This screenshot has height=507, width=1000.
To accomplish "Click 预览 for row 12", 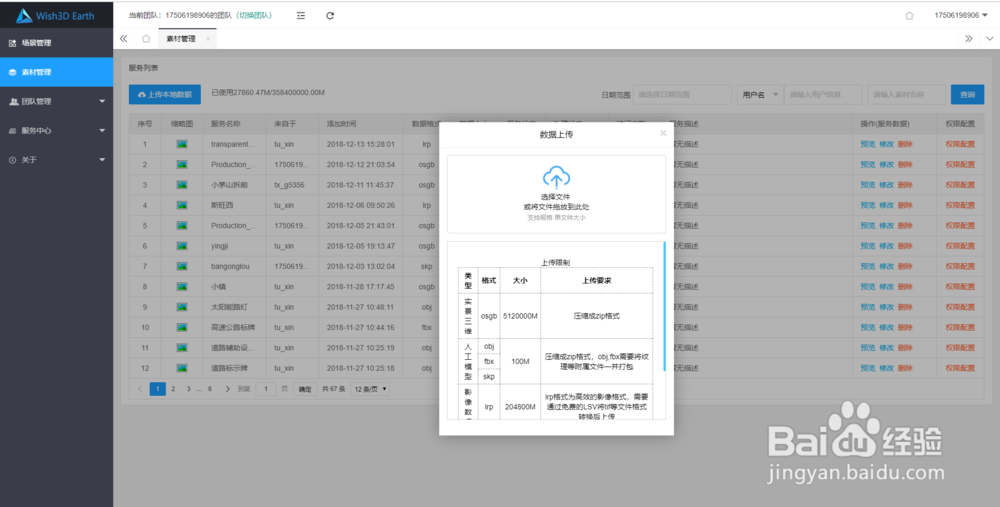I will [x=867, y=369].
